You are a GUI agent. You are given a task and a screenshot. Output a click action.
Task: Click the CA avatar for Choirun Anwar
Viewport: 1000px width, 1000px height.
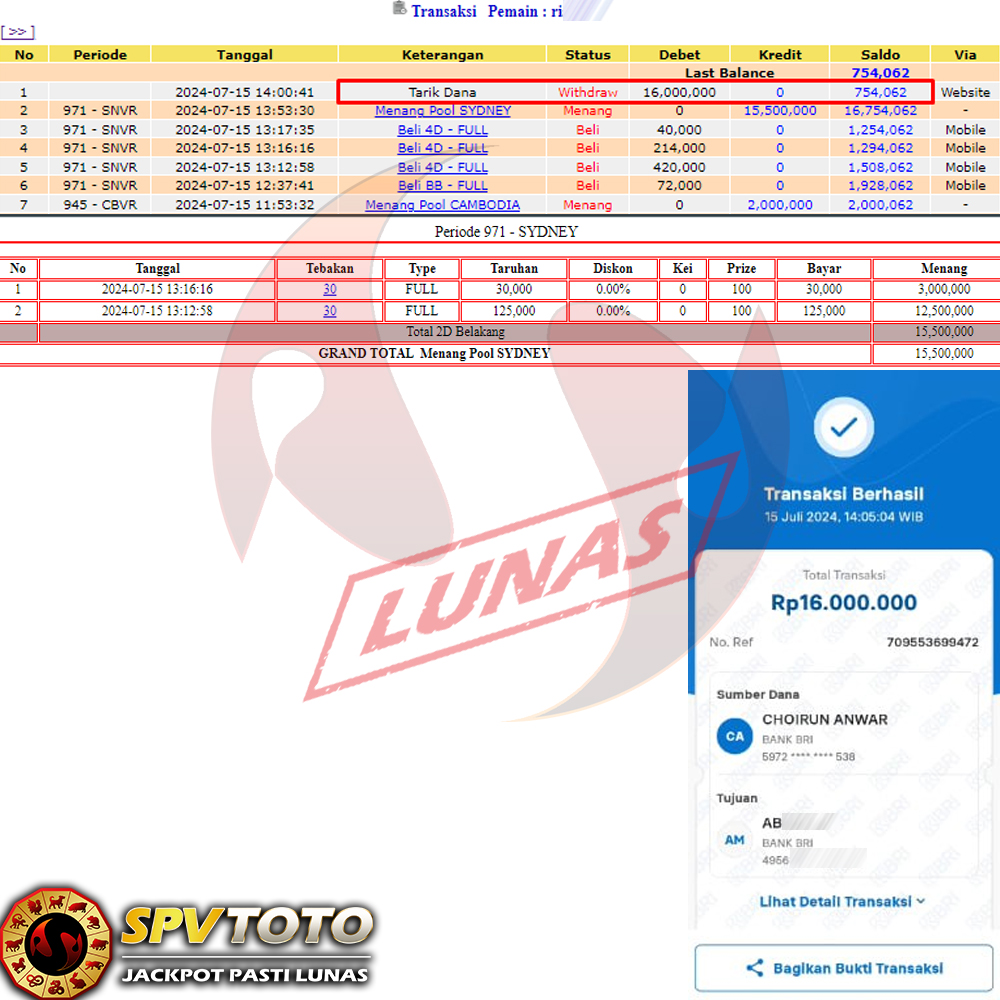[735, 736]
